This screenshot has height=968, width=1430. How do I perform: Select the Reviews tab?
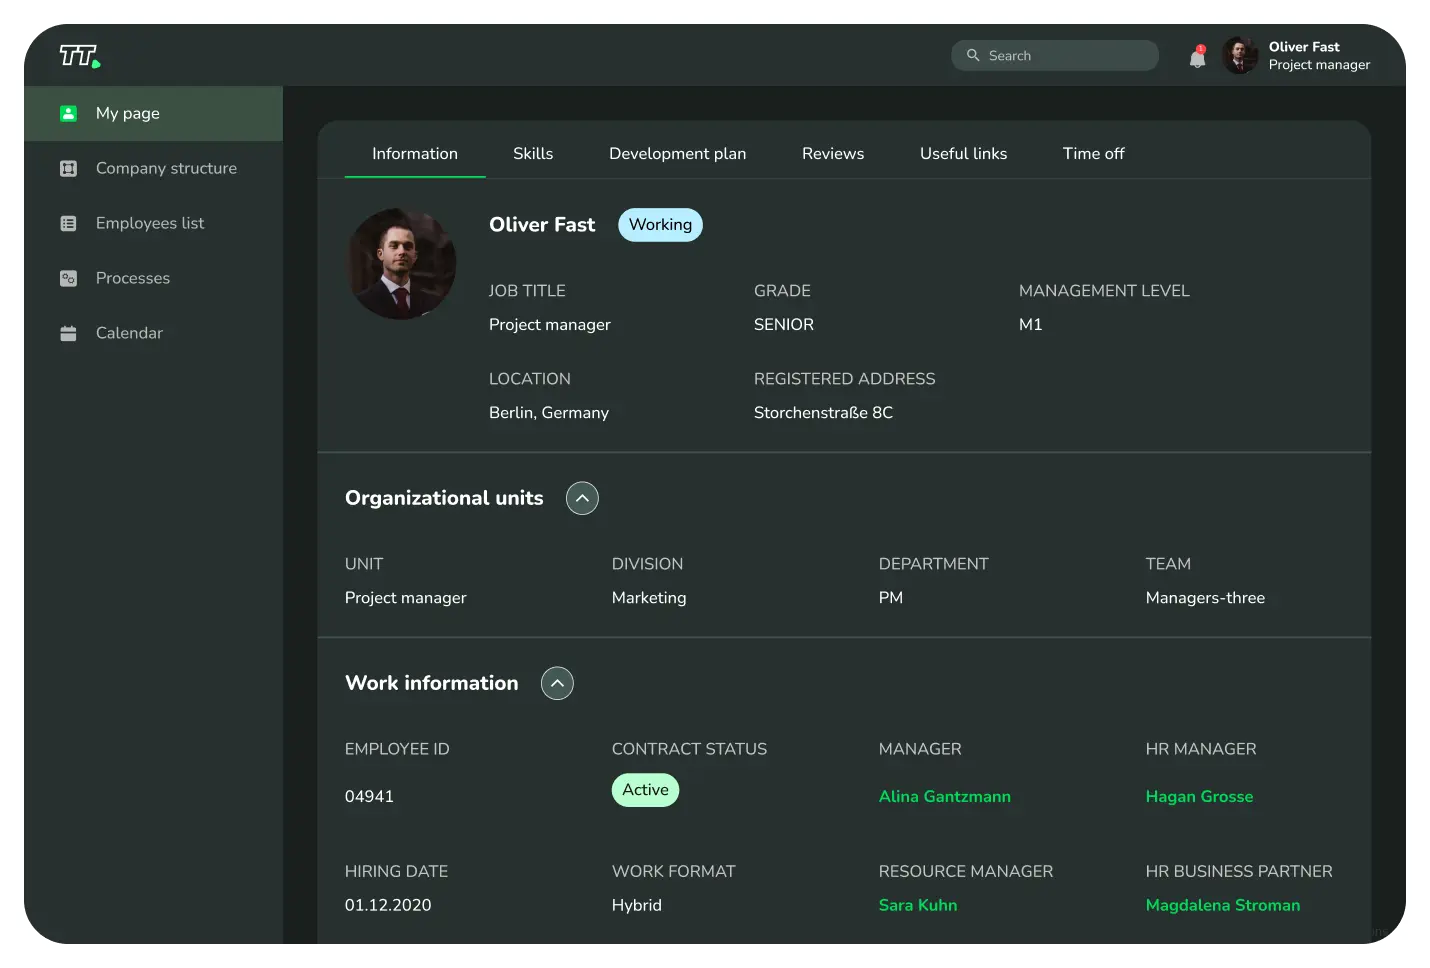[832, 154]
